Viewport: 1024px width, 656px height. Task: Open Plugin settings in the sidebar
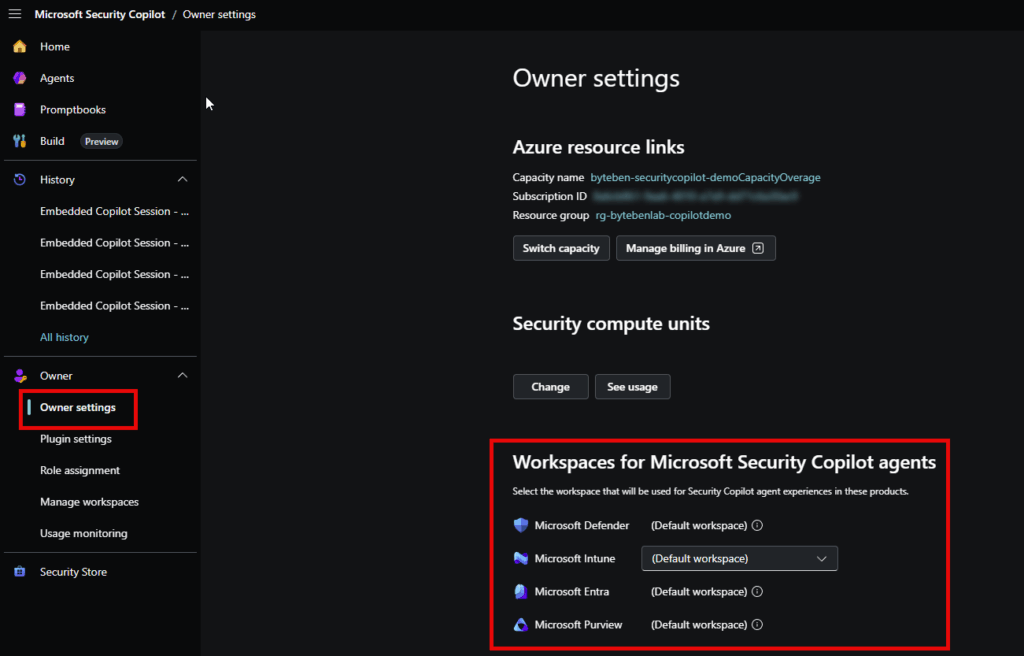76,439
